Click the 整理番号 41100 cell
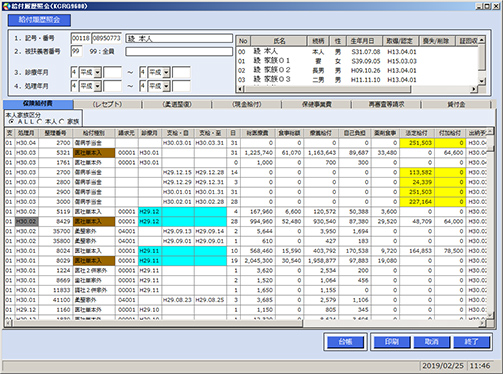Image resolution: width=503 pixels, height=374 pixels. click(55, 300)
